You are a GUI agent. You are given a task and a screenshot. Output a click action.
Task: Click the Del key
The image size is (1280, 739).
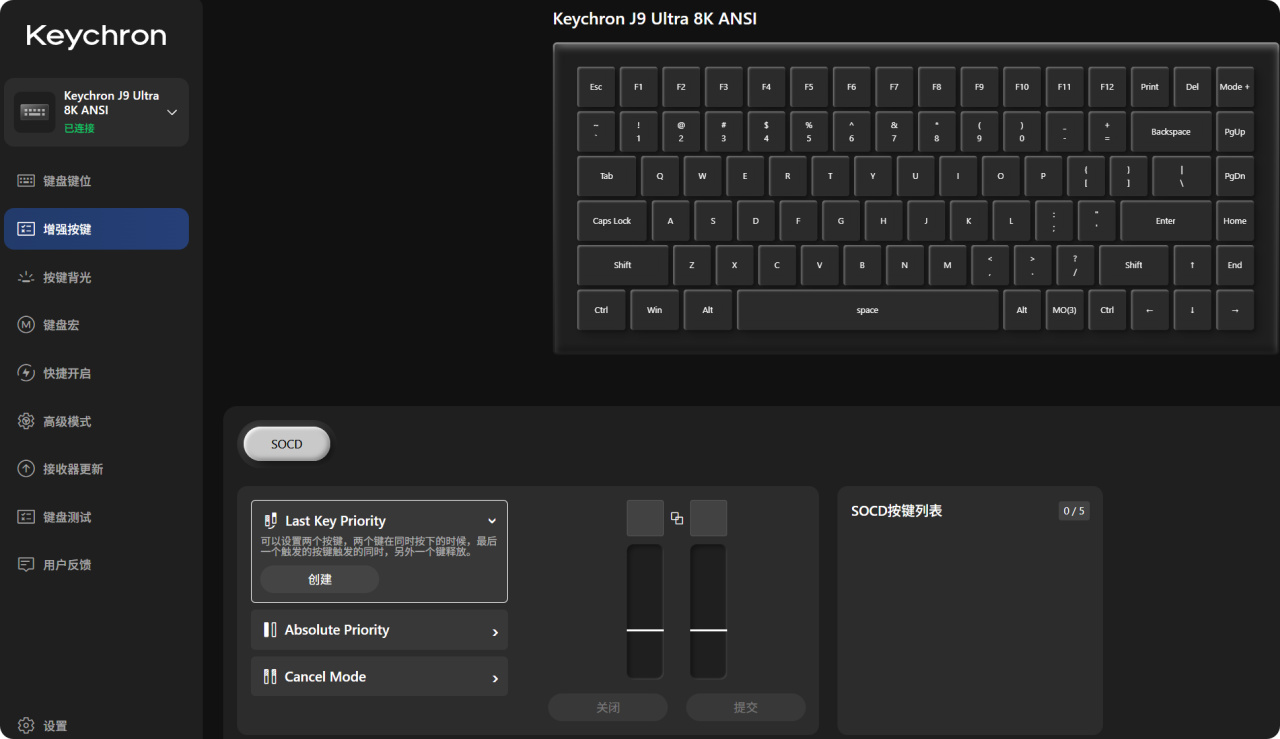1192,87
